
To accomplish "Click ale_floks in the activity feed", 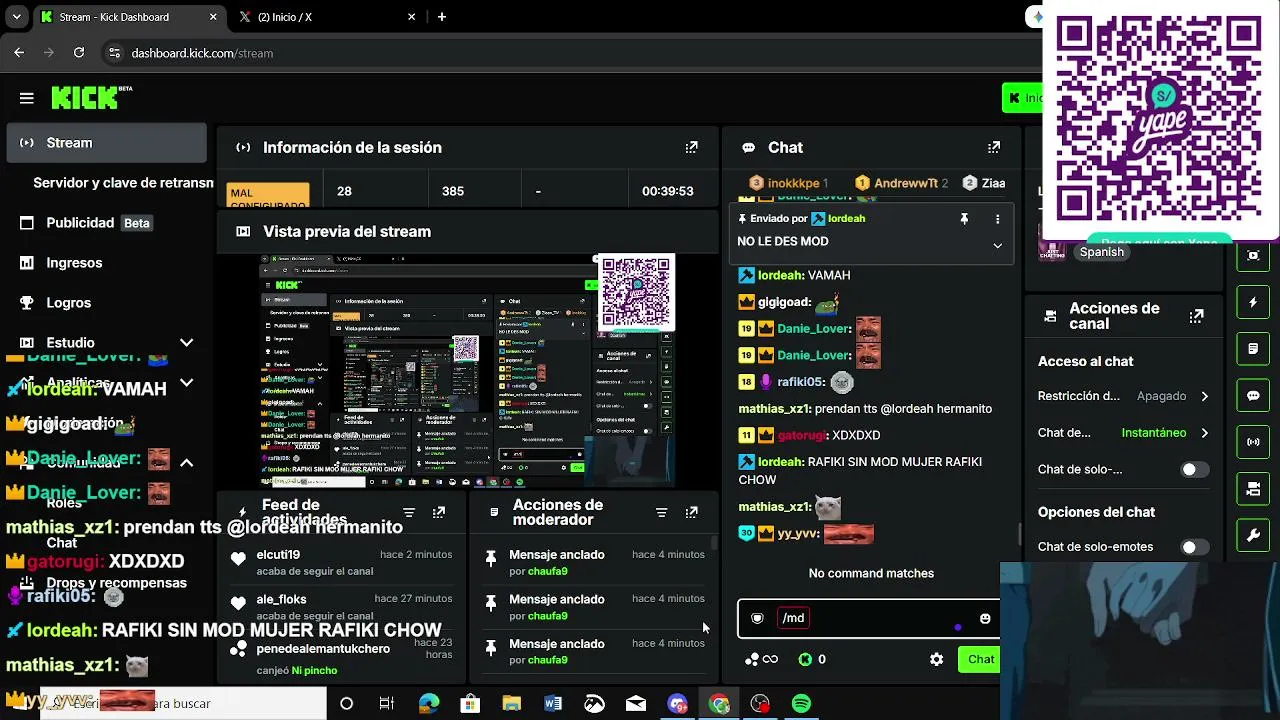I will (281, 600).
